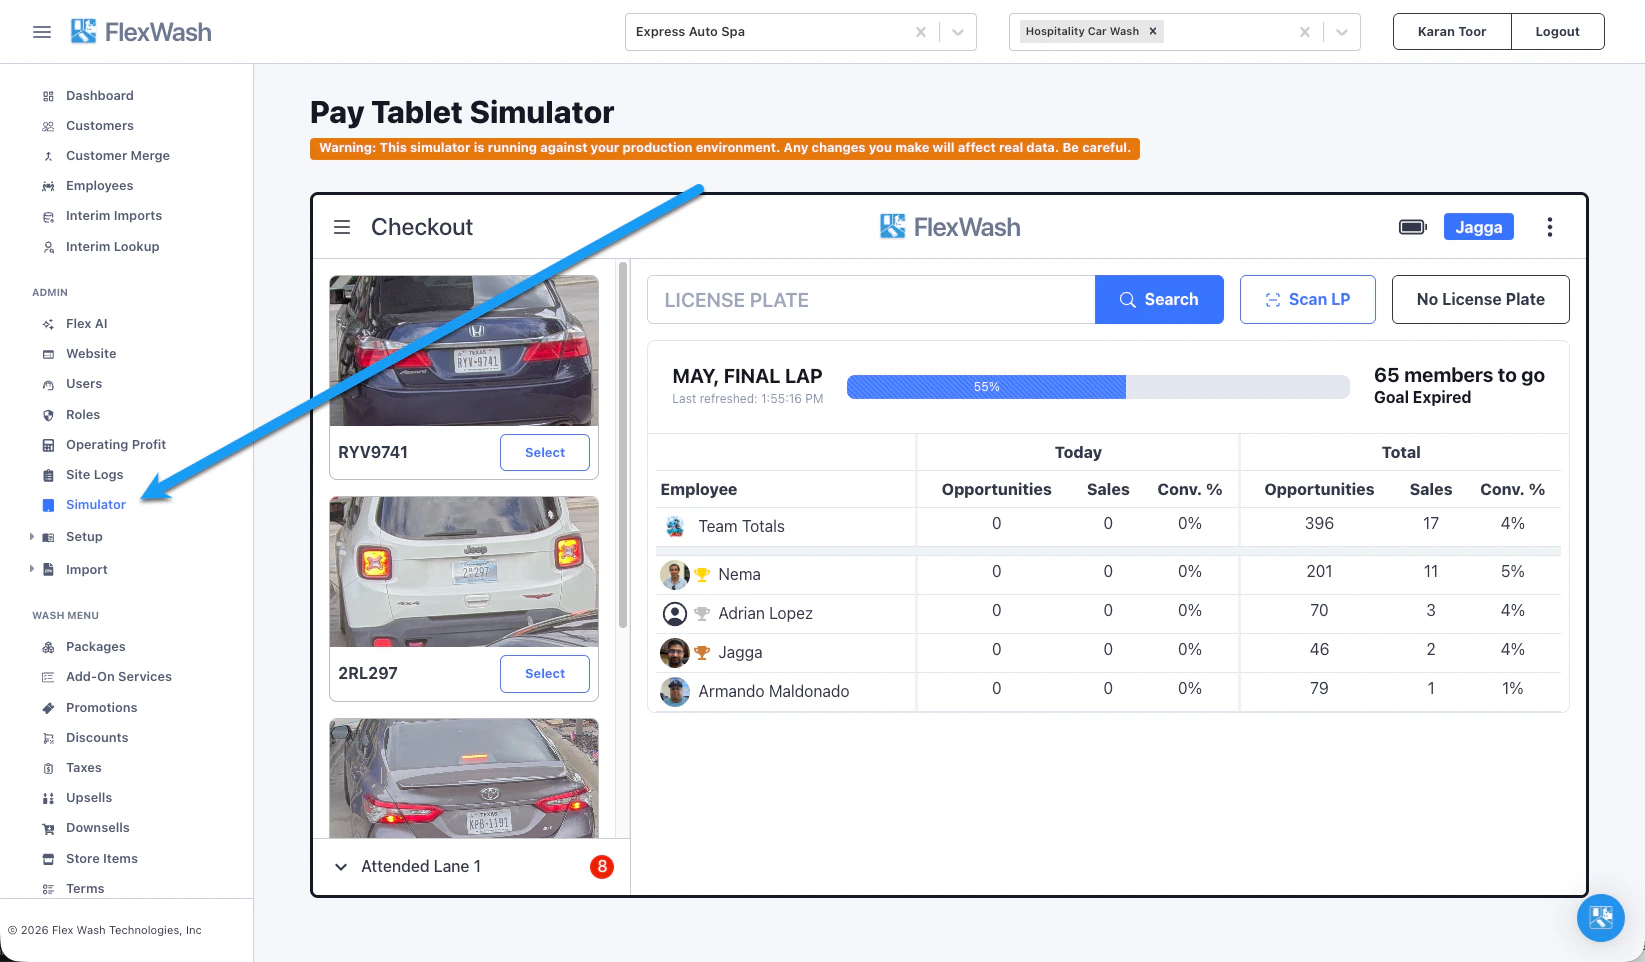Open Site Logs in Admin section
This screenshot has width=1645, height=962.
[x=95, y=475]
